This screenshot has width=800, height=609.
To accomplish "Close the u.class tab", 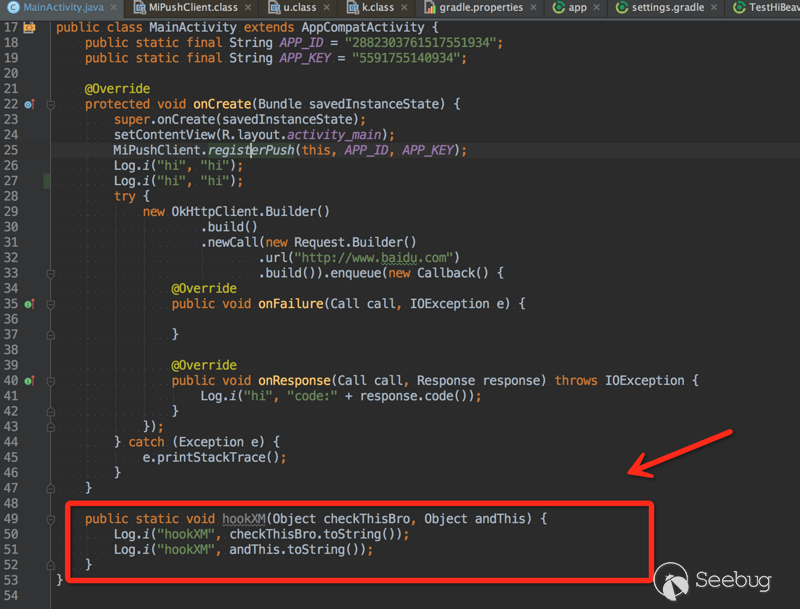I will pyautogui.click(x=327, y=8).
